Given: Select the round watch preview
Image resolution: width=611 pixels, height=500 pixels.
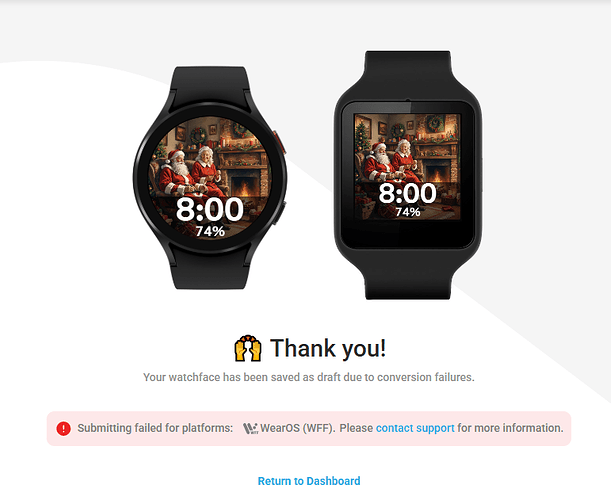Looking at the screenshot, I should 210,178.
